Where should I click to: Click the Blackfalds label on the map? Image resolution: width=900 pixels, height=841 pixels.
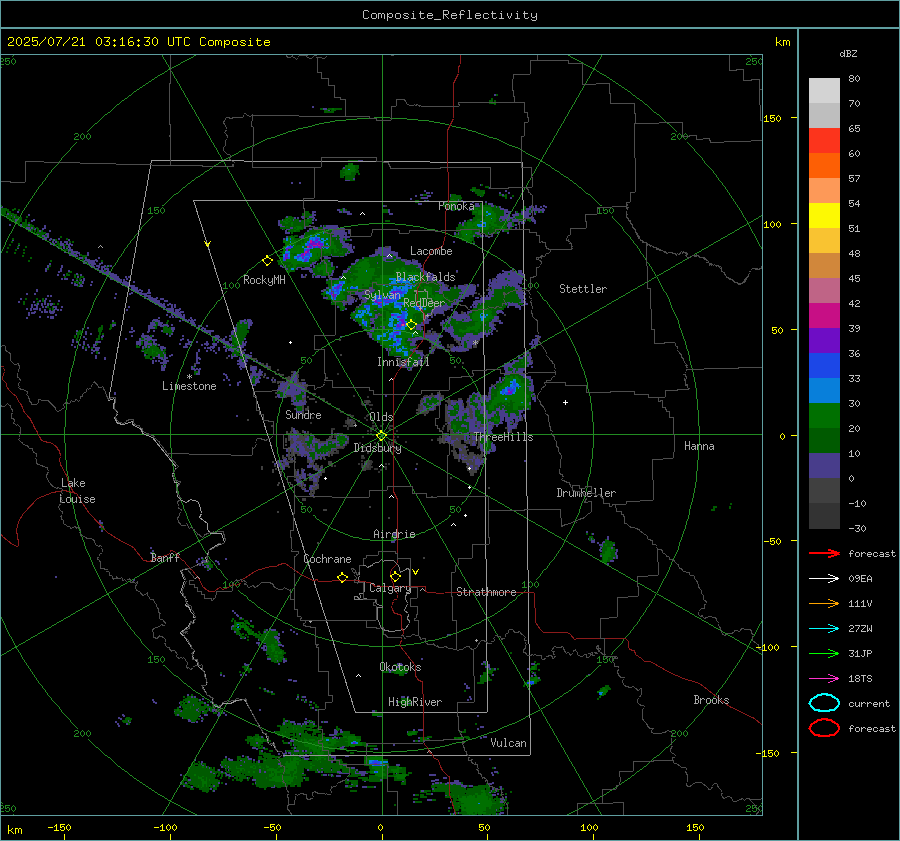425,277
